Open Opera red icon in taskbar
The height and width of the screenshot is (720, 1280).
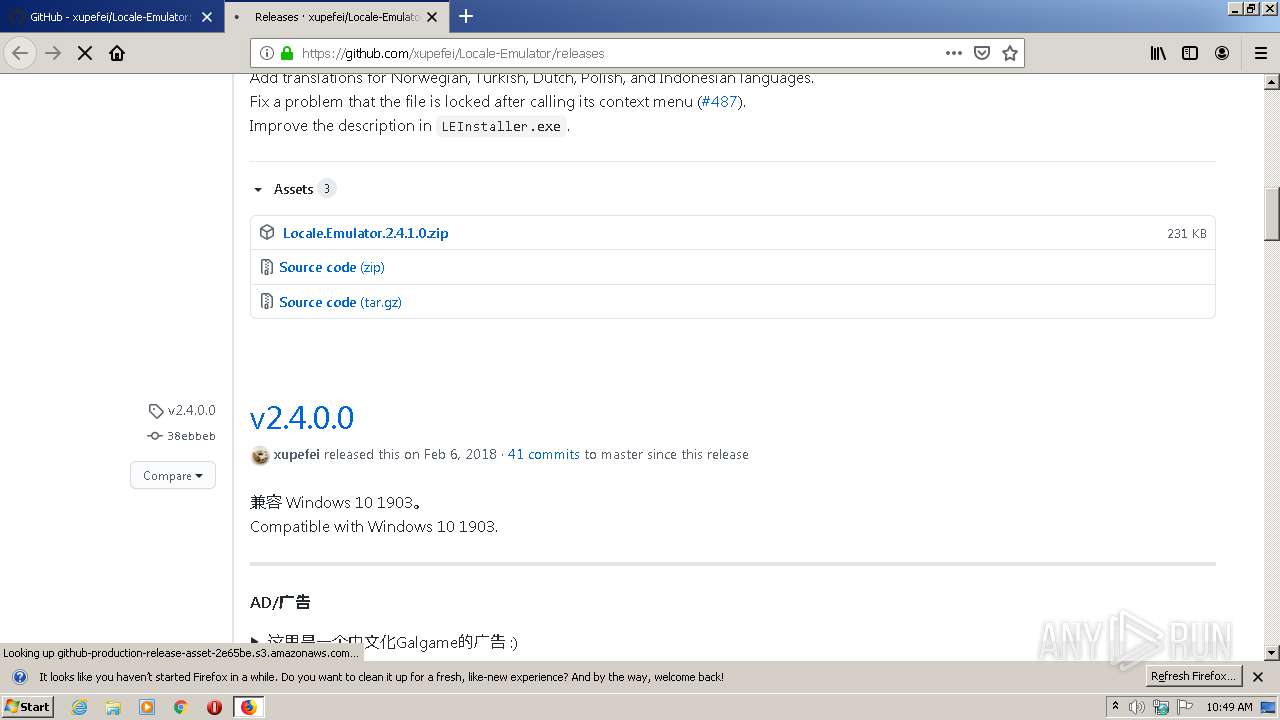214,707
